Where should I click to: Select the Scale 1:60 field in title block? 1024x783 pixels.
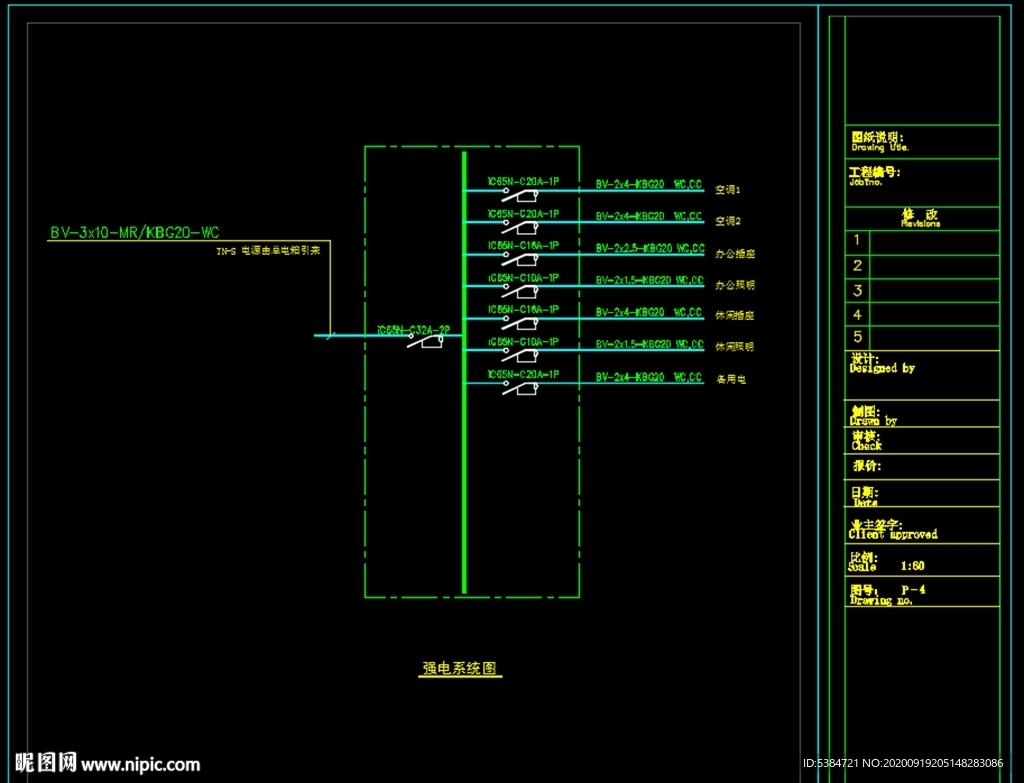click(922, 560)
